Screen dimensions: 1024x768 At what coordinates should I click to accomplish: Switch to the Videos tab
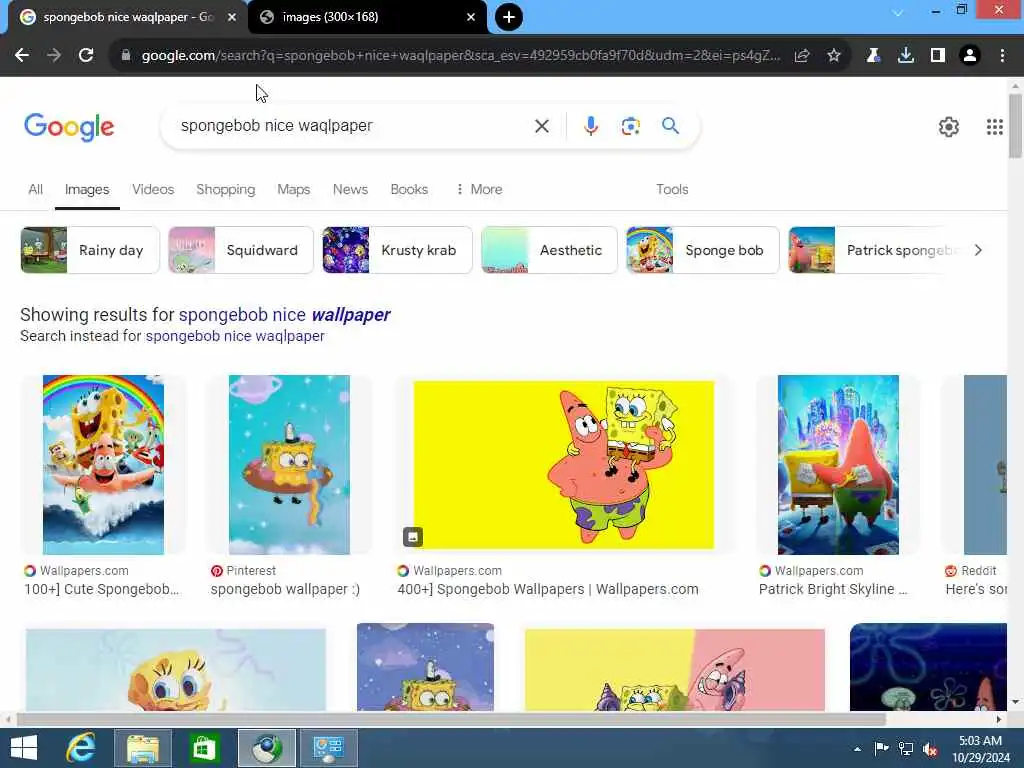153,189
